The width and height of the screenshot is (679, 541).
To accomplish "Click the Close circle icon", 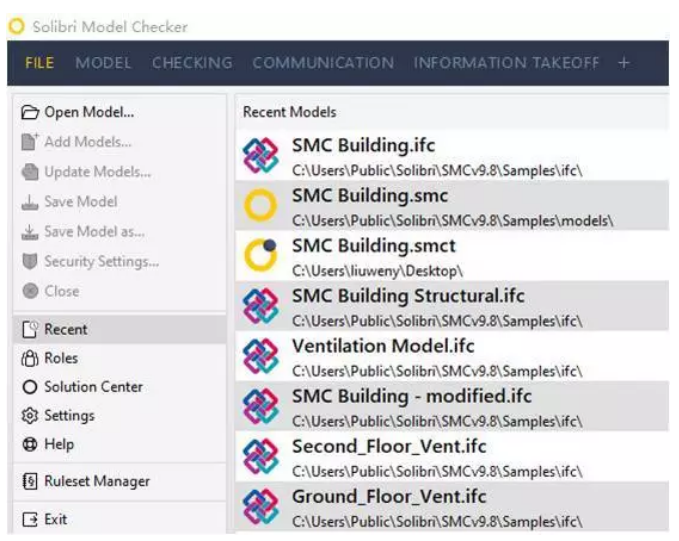I will pos(30,291).
